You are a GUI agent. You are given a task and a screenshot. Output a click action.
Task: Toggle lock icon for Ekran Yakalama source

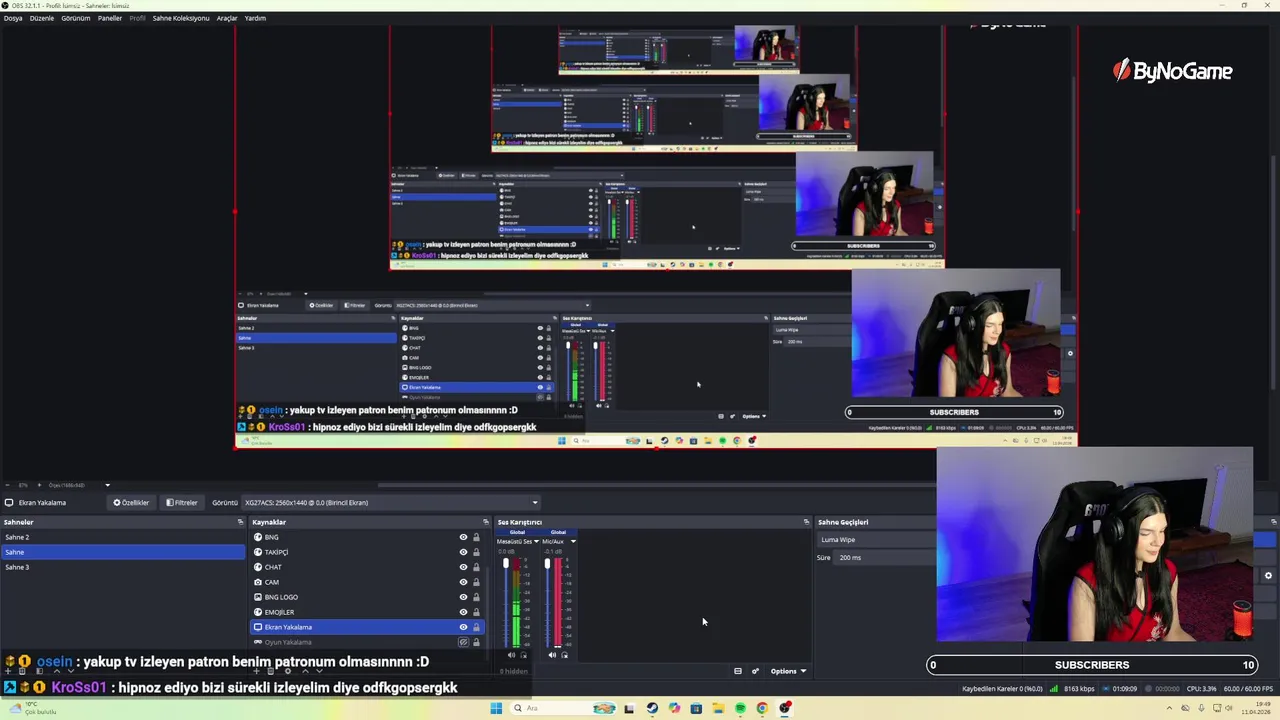coord(476,627)
